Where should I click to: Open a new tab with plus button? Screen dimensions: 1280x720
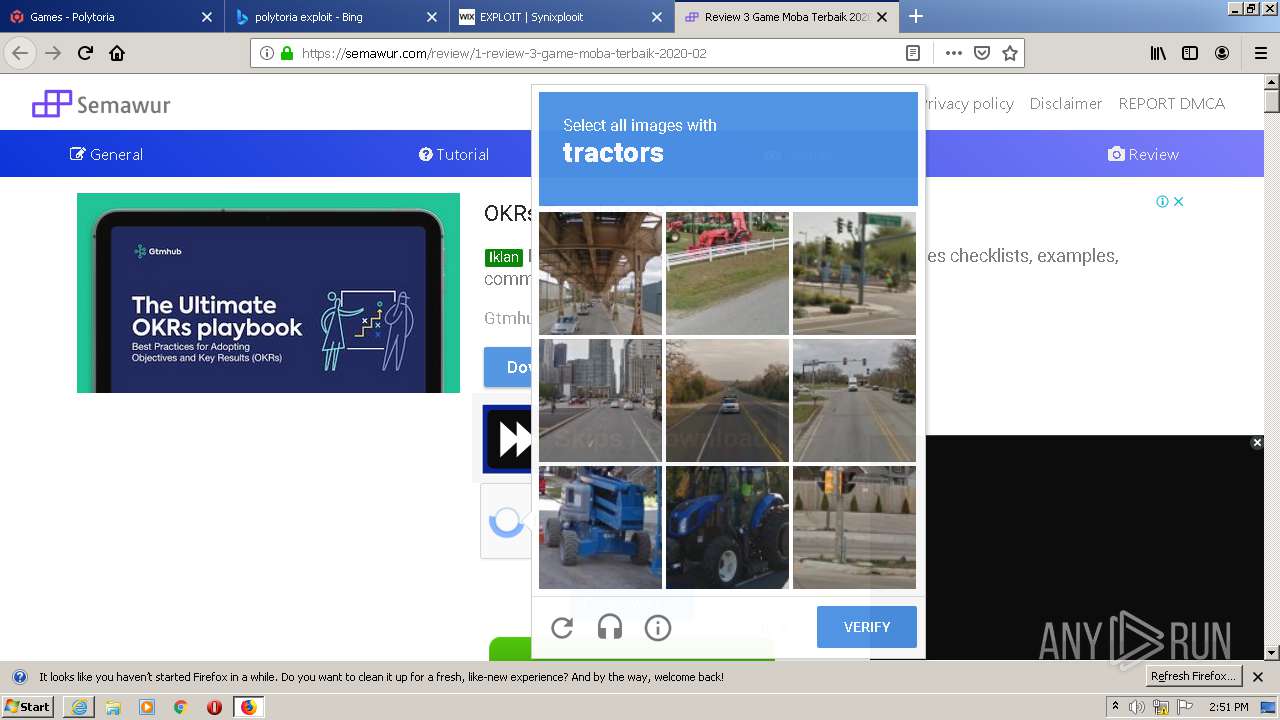(915, 16)
